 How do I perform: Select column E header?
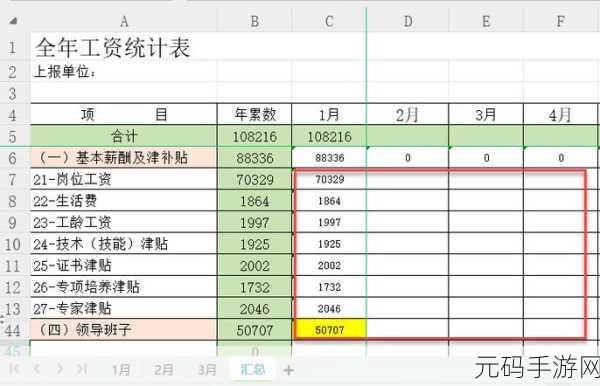(x=486, y=21)
